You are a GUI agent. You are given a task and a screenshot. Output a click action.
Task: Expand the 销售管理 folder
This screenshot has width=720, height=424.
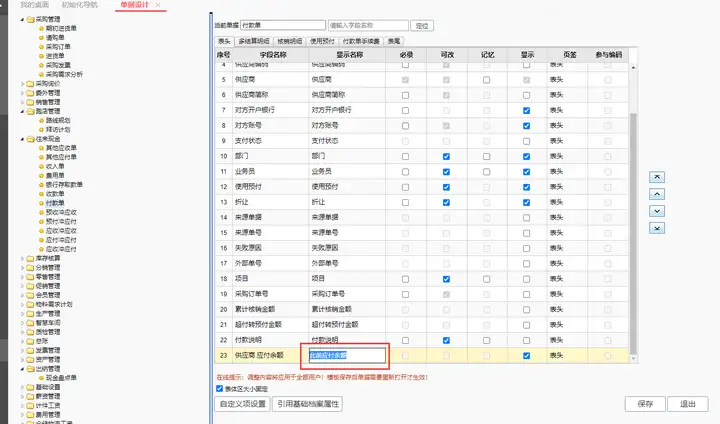point(22,102)
